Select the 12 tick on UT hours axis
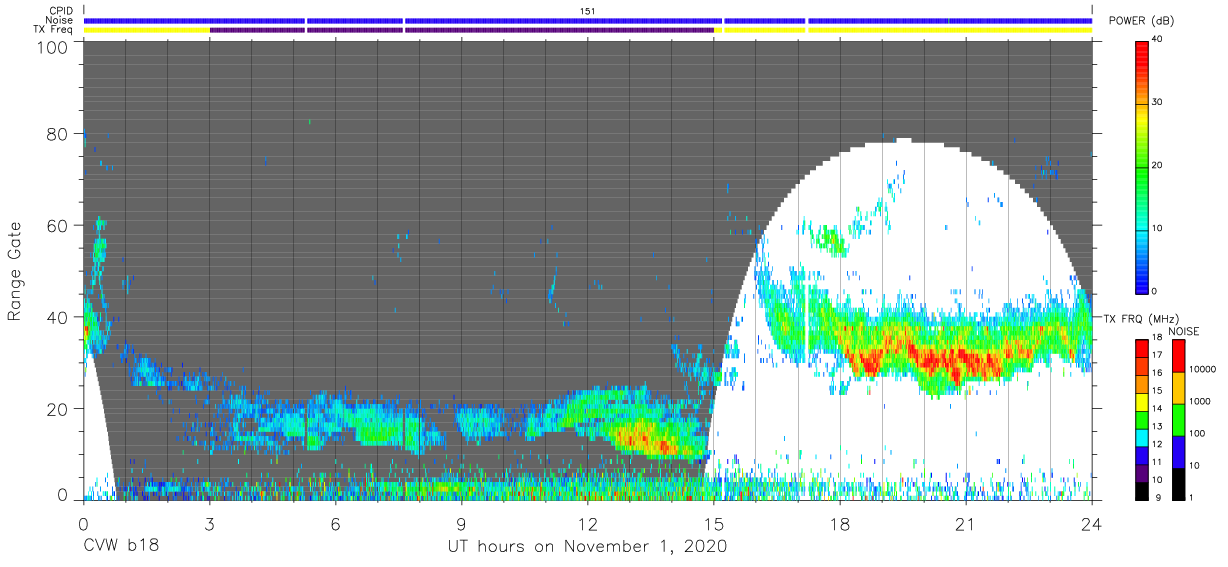This screenshot has width=1228, height=567. [587, 523]
